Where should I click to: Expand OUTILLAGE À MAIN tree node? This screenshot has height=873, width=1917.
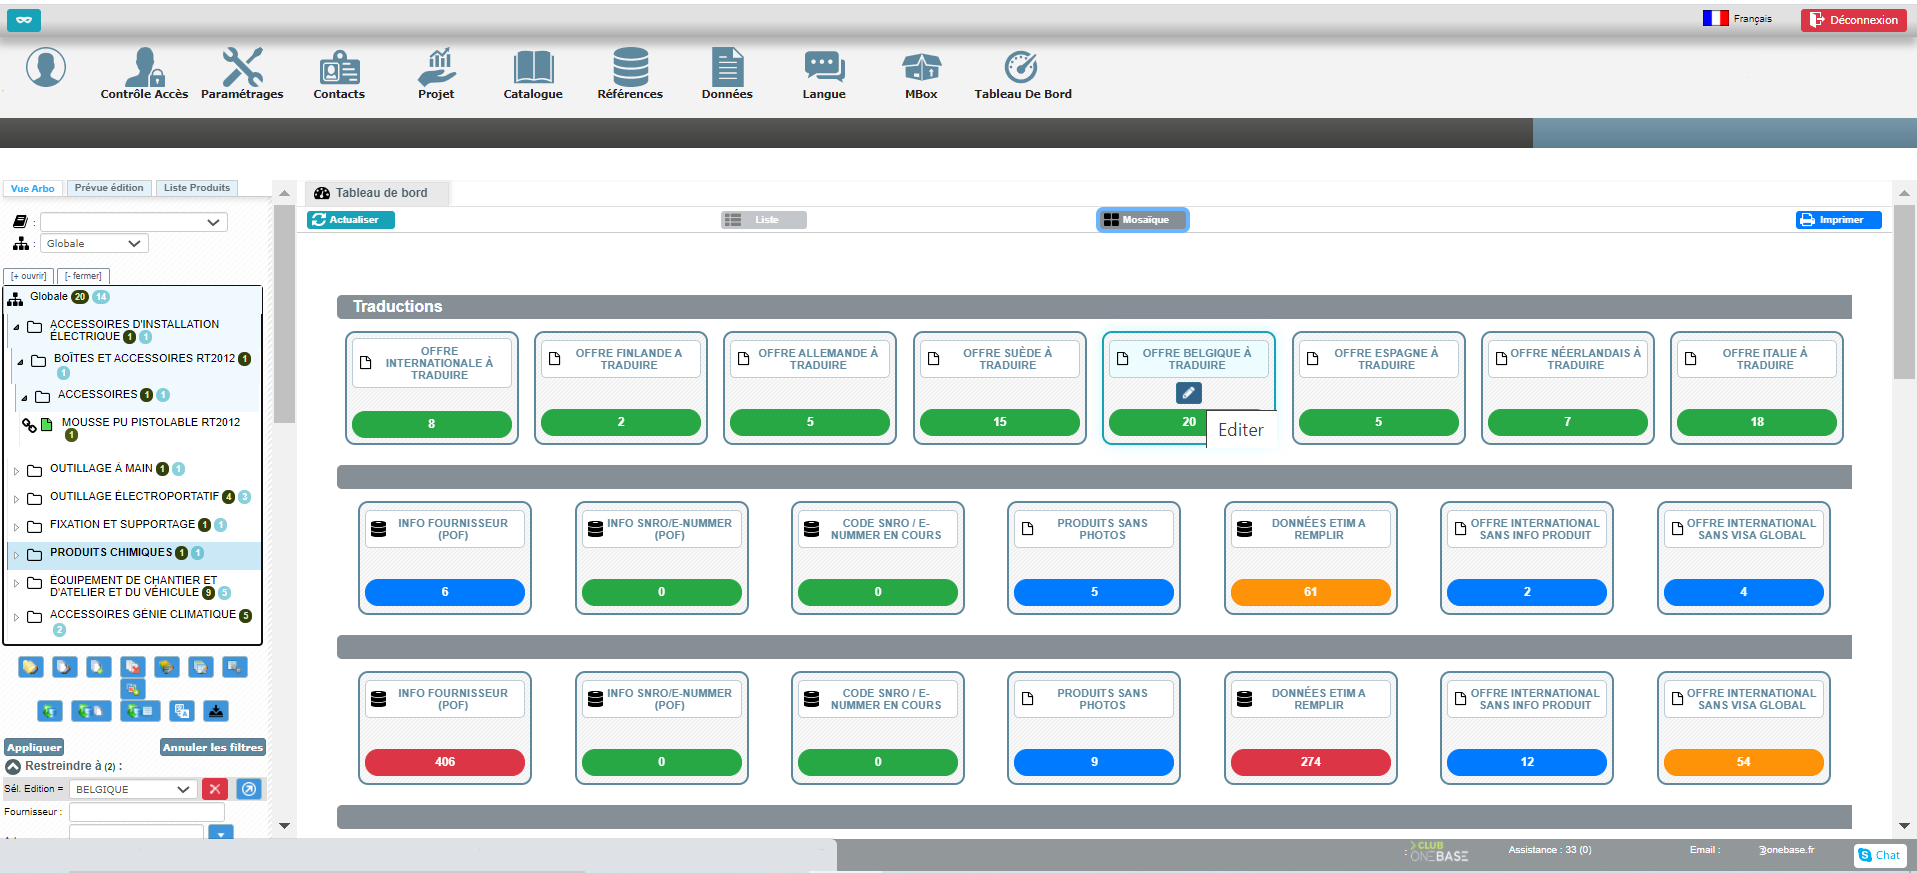click(16, 471)
